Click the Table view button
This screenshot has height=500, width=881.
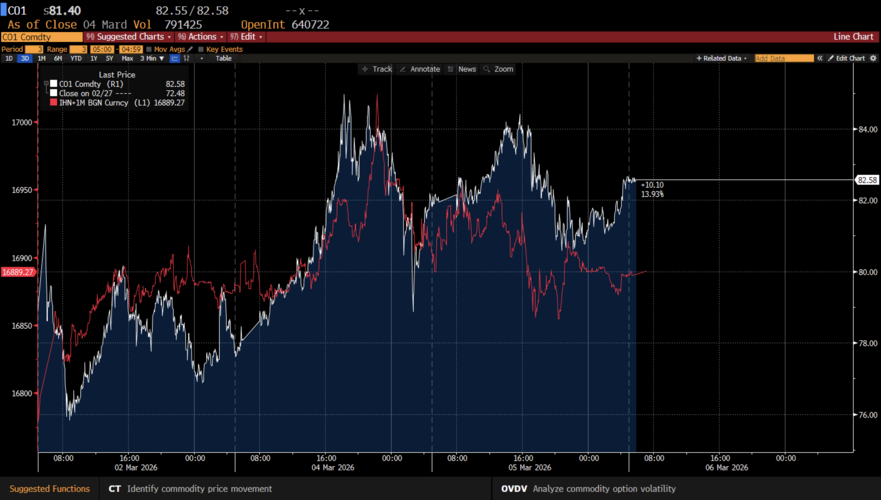224,58
